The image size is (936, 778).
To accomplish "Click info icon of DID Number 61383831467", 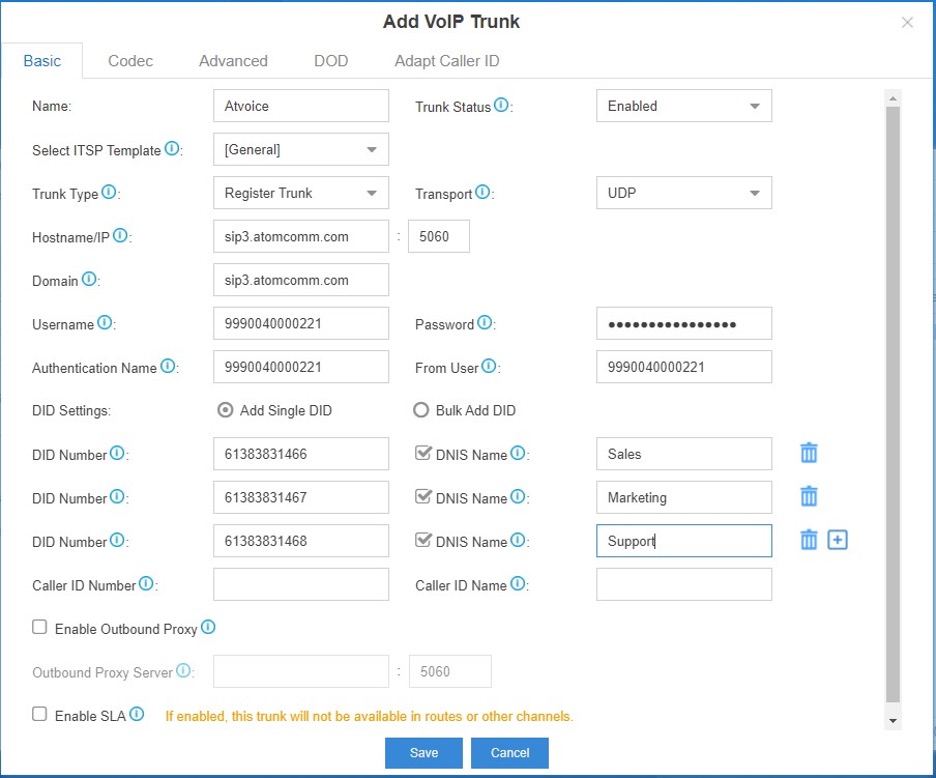I will pos(117,497).
